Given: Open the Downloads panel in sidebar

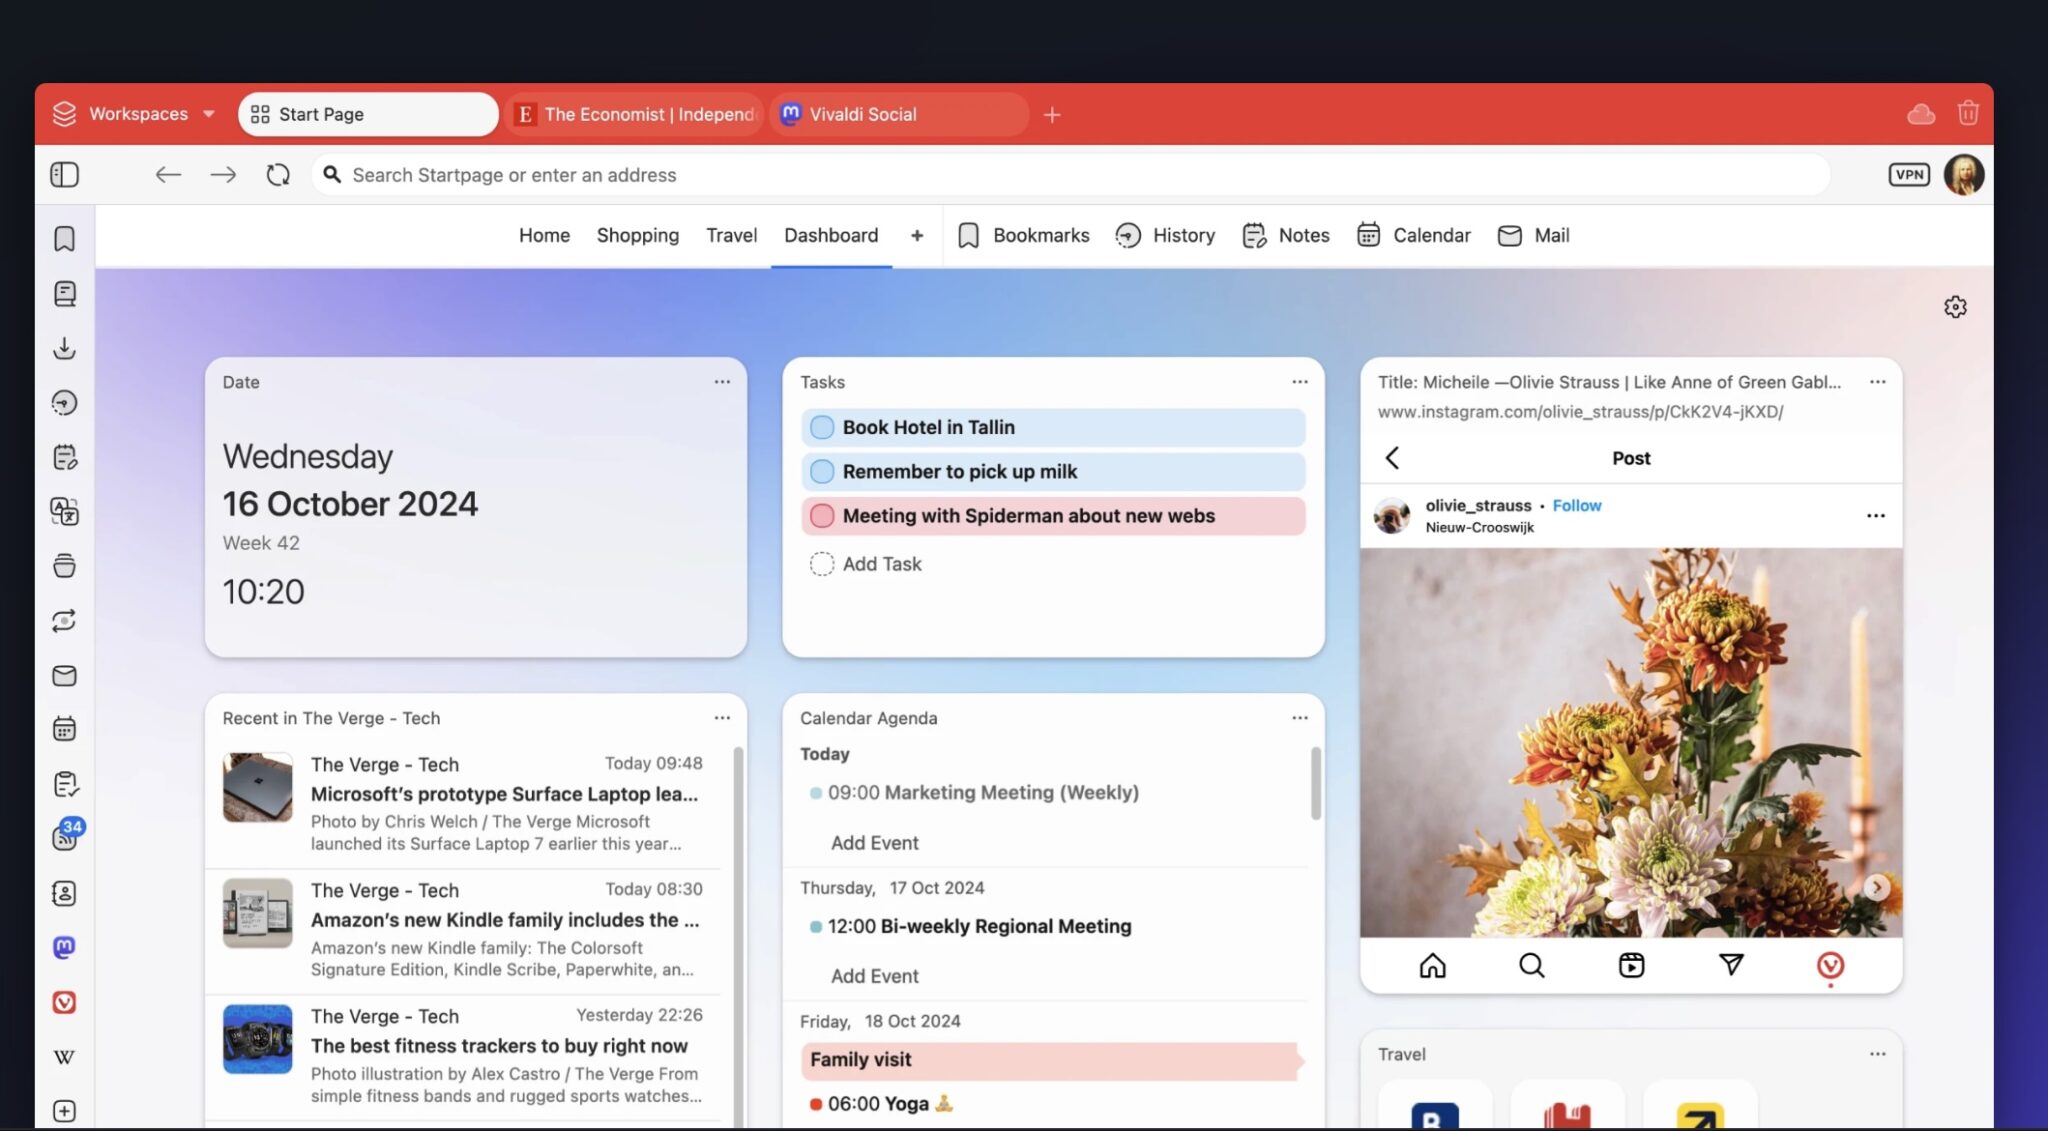Looking at the screenshot, I should (x=65, y=348).
